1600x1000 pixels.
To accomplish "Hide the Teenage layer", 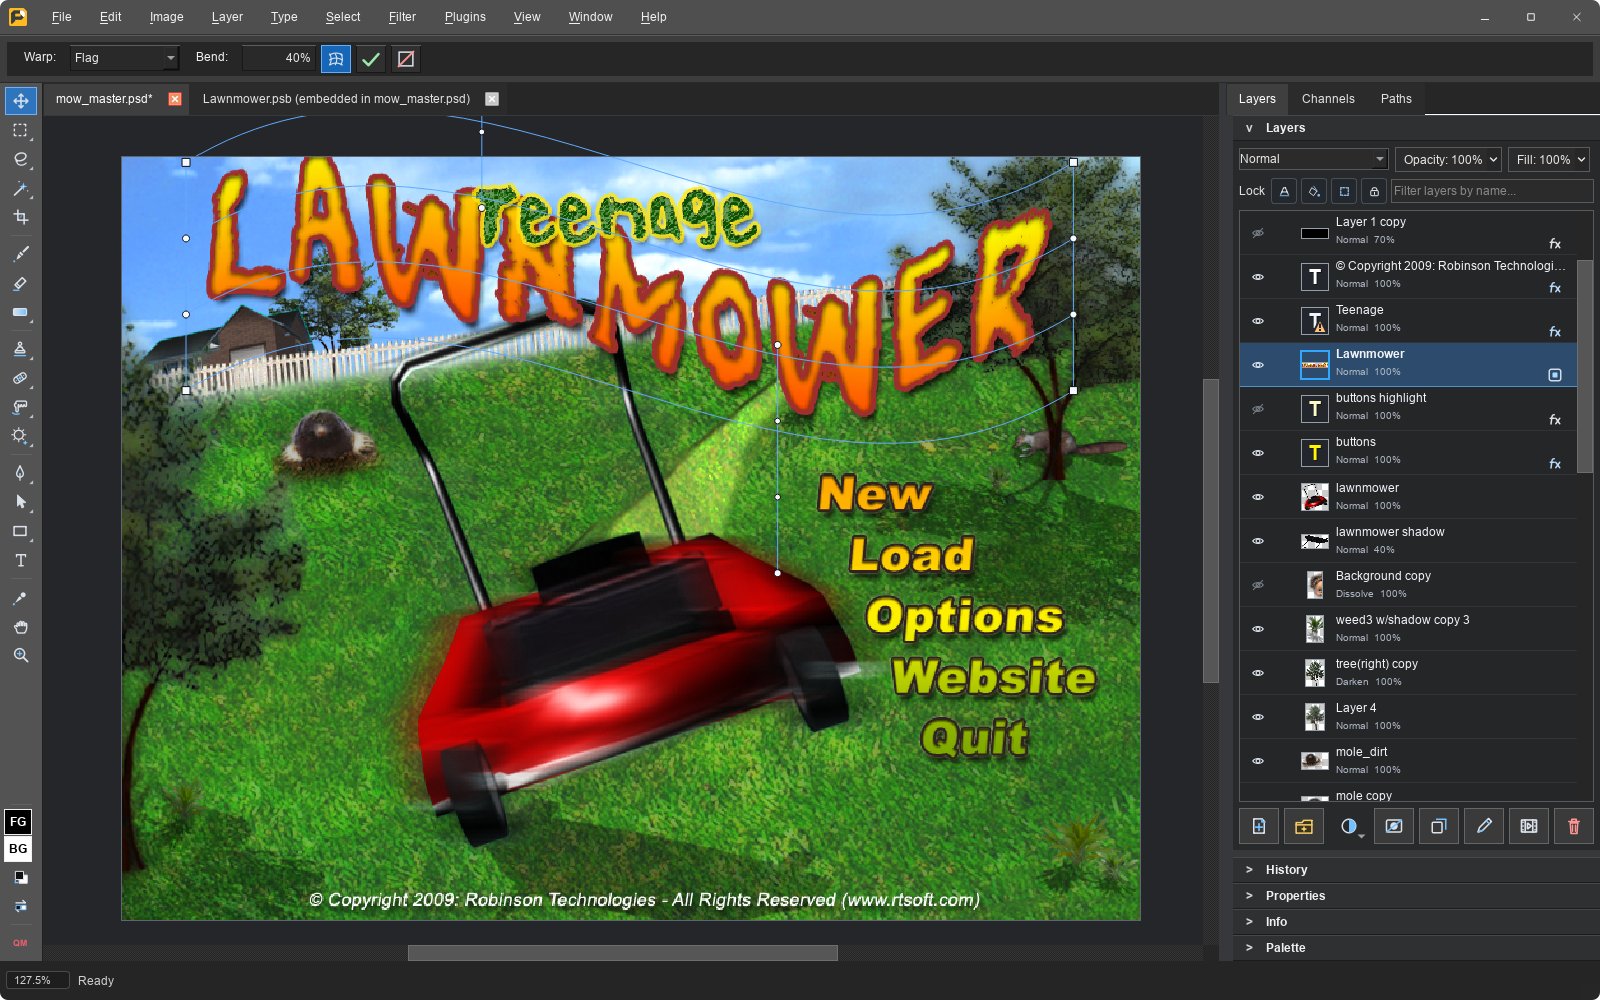I will [1258, 321].
